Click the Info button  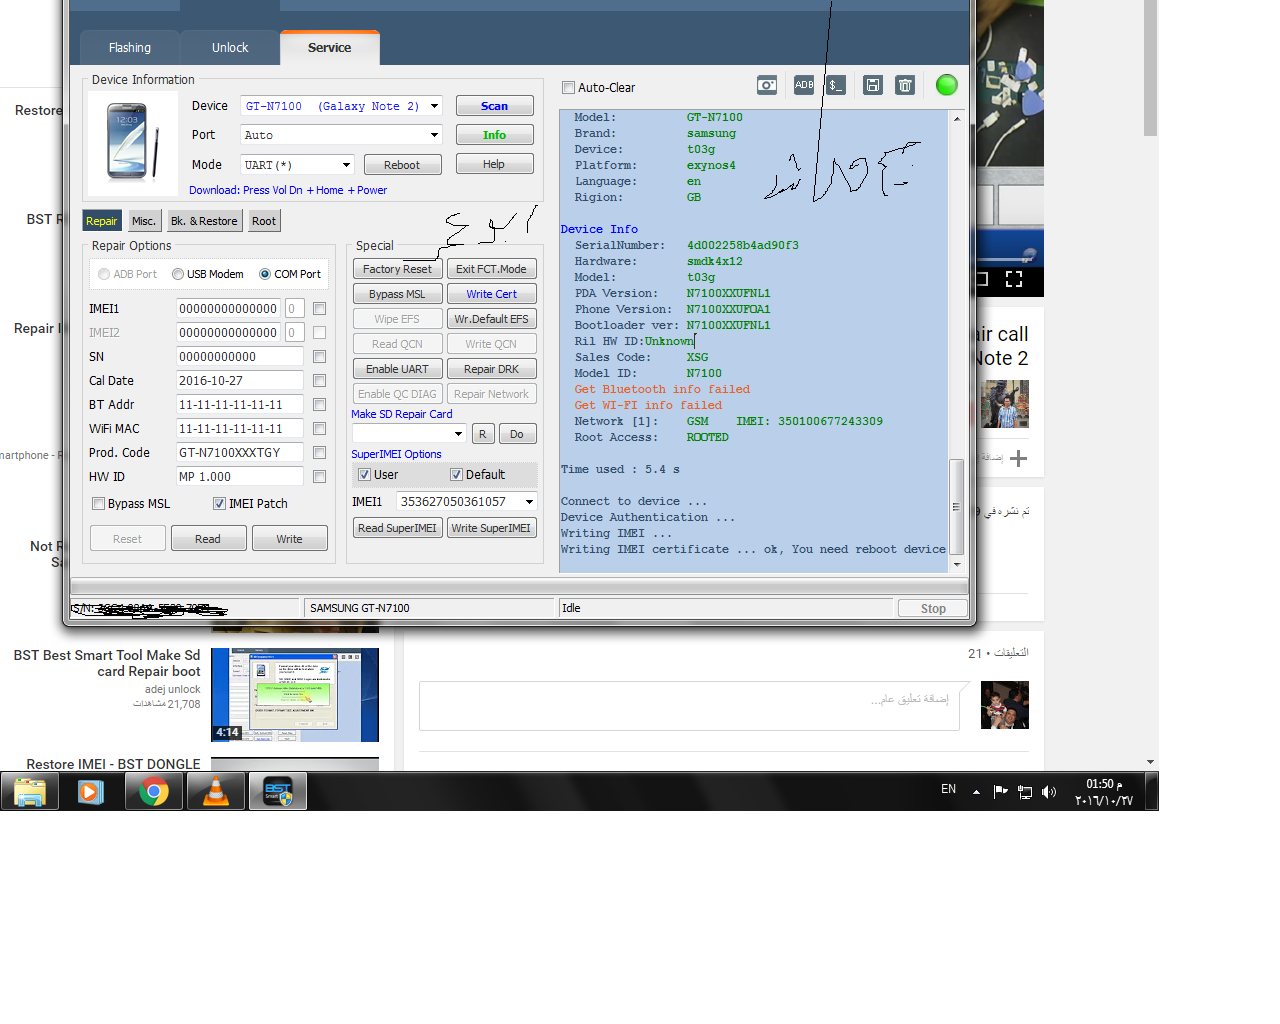point(494,135)
